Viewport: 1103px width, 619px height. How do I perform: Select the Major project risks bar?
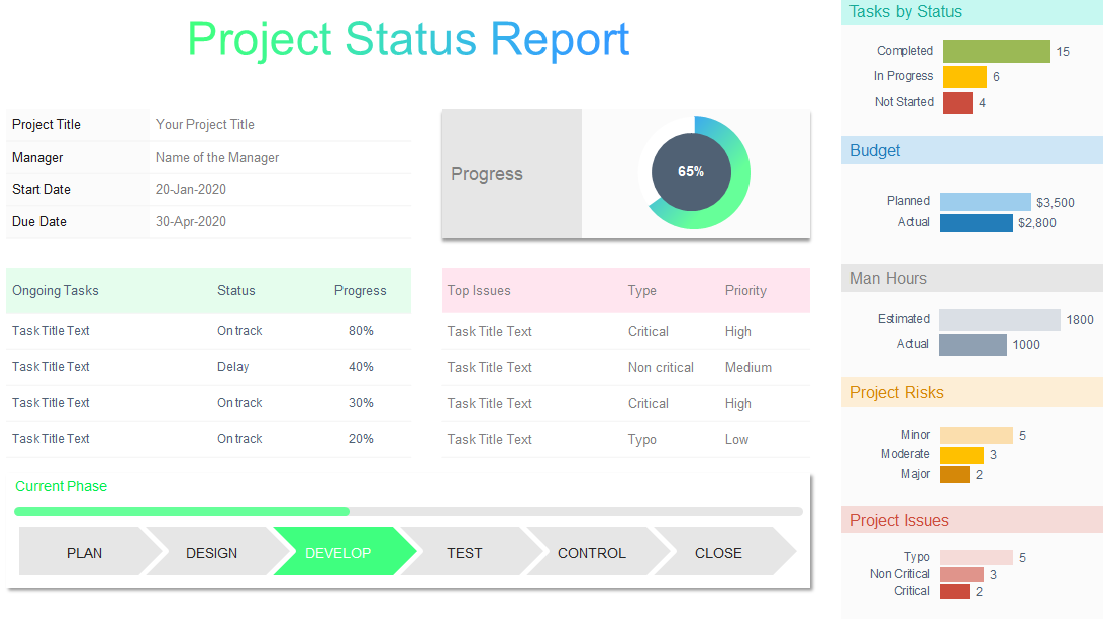click(955, 475)
